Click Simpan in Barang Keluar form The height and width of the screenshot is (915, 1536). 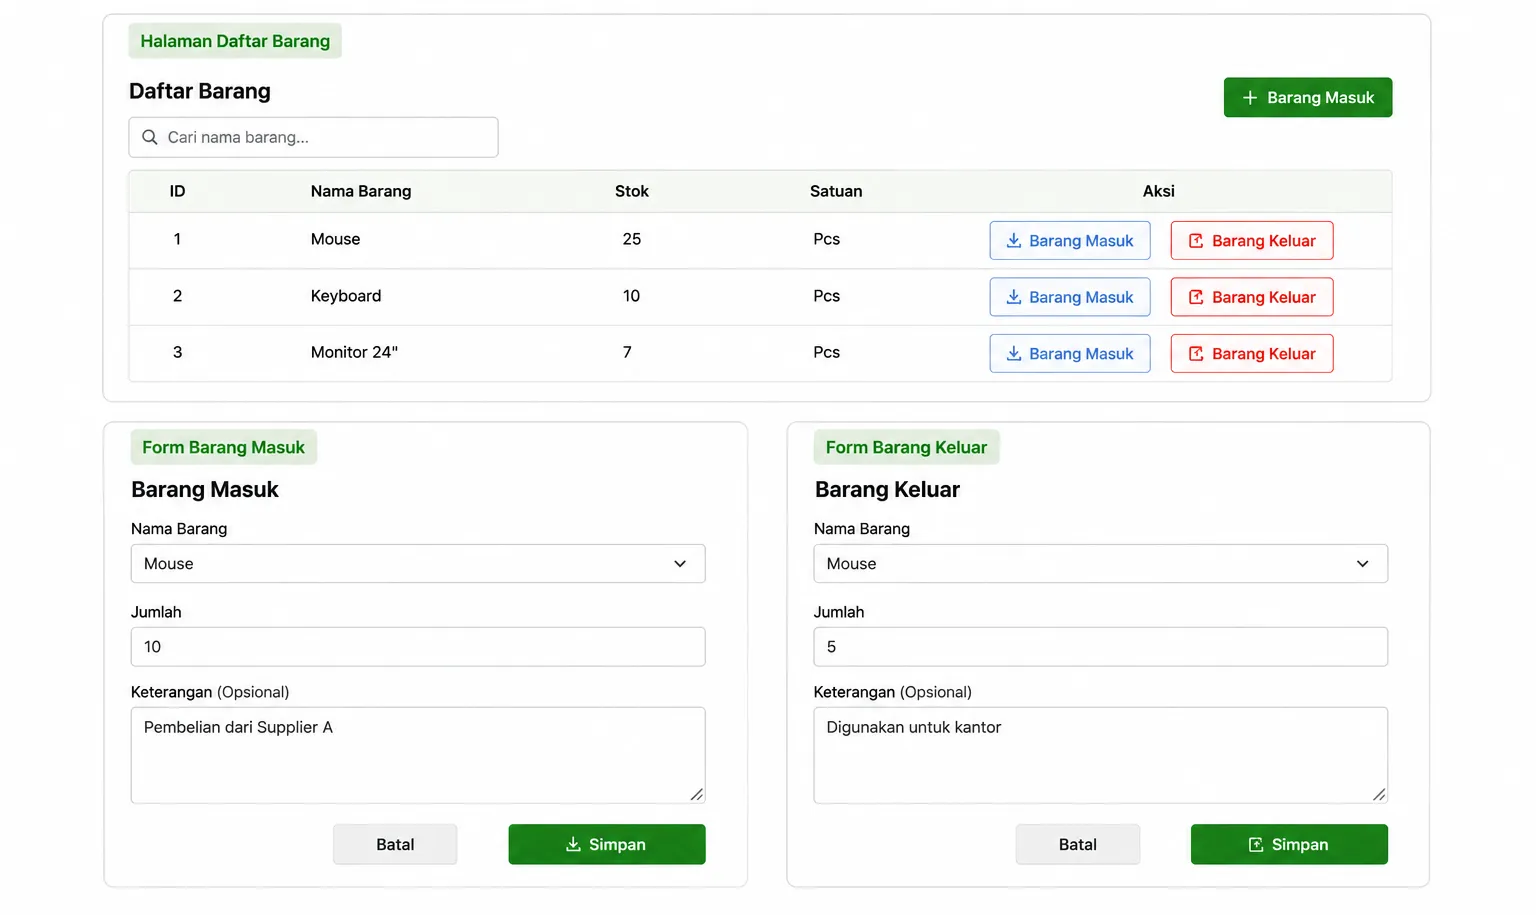1289,845
